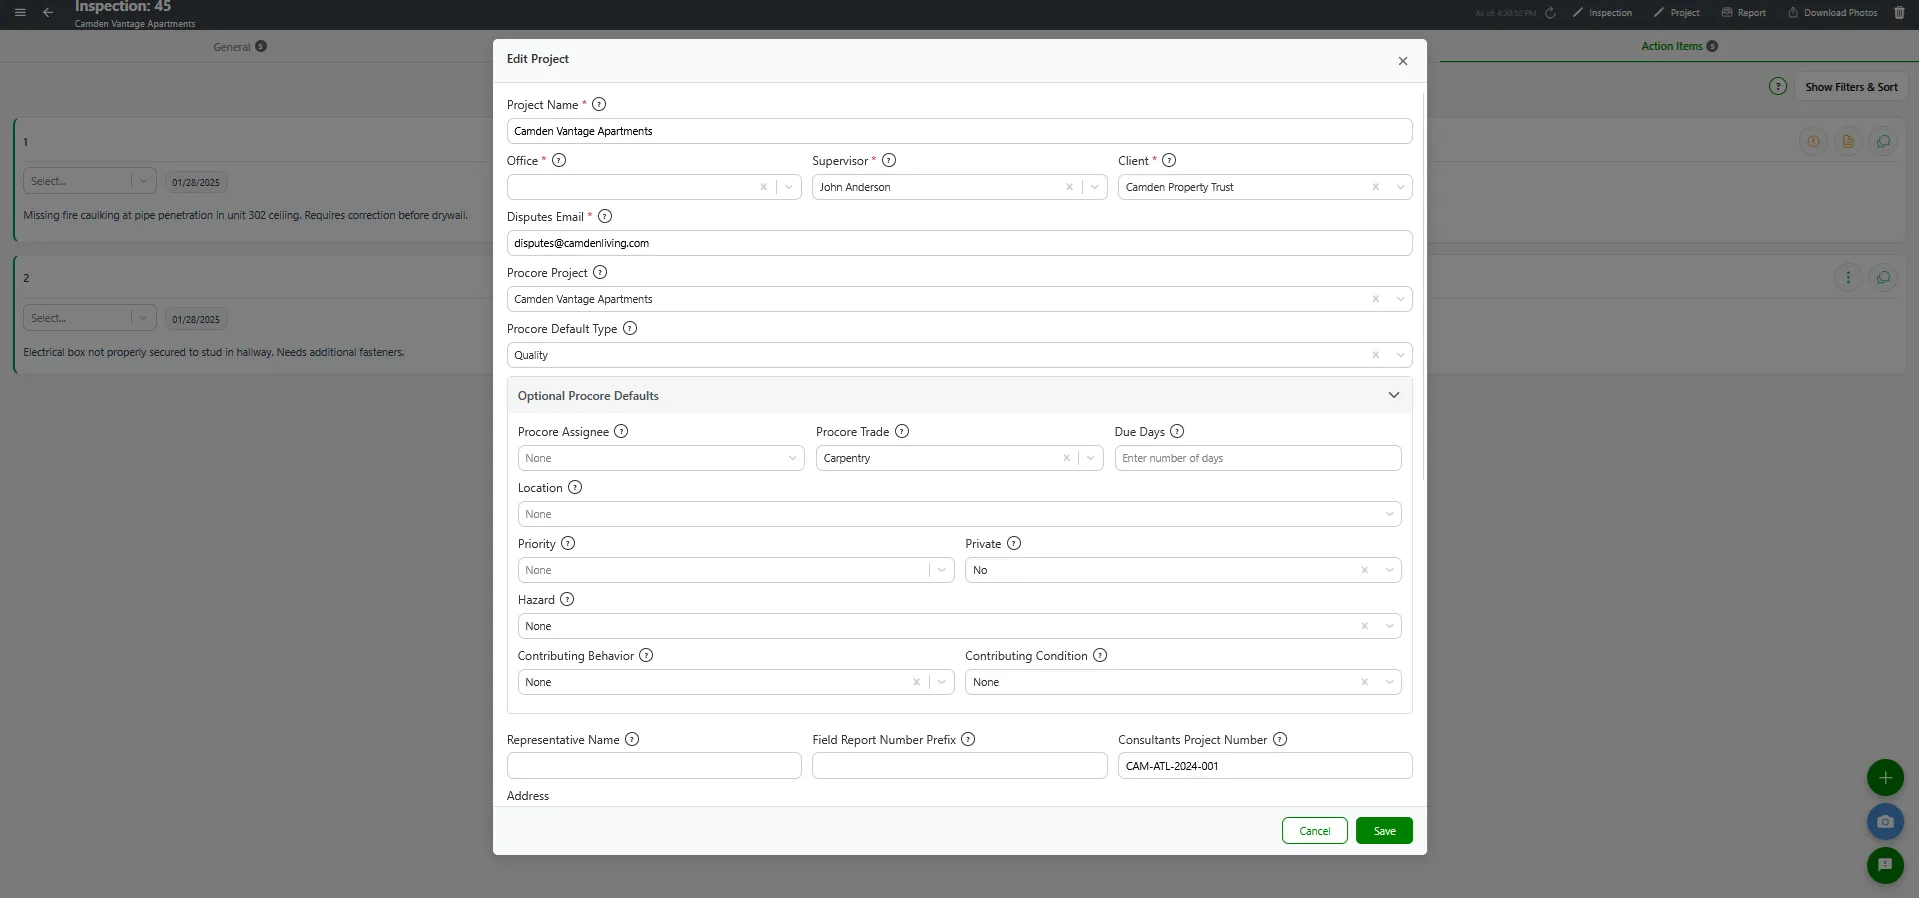This screenshot has width=1919, height=898.
Task: Click help icon next to Contributing Behavior
Action: point(646,655)
